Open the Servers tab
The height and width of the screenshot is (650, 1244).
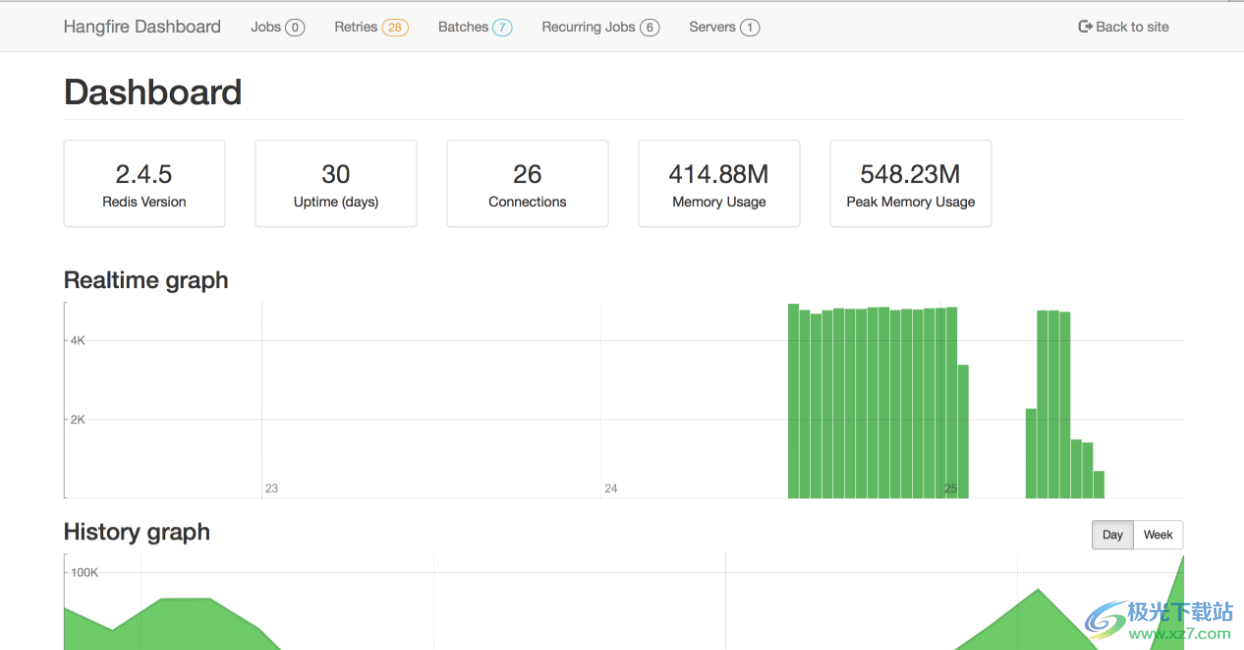pos(724,27)
